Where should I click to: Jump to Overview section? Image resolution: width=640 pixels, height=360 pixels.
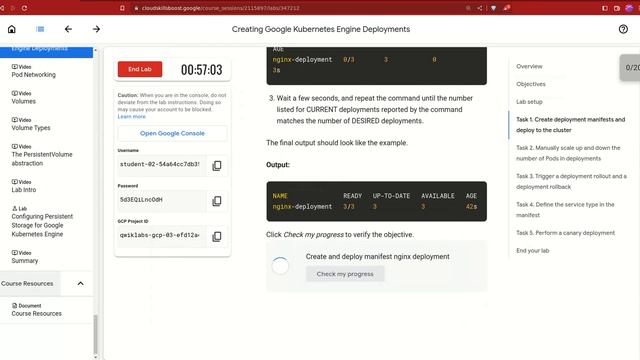point(529,66)
